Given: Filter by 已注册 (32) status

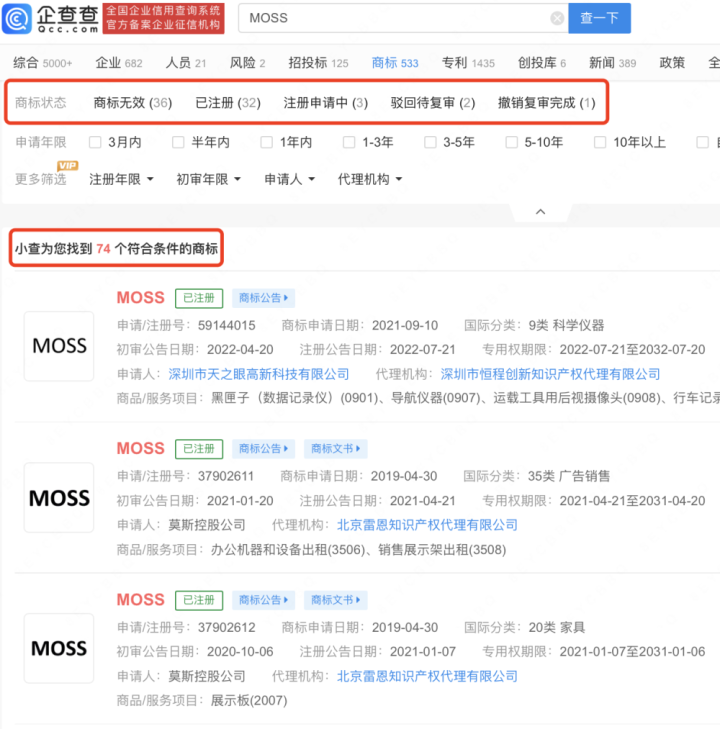Looking at the screenshot, I should 228,103.
